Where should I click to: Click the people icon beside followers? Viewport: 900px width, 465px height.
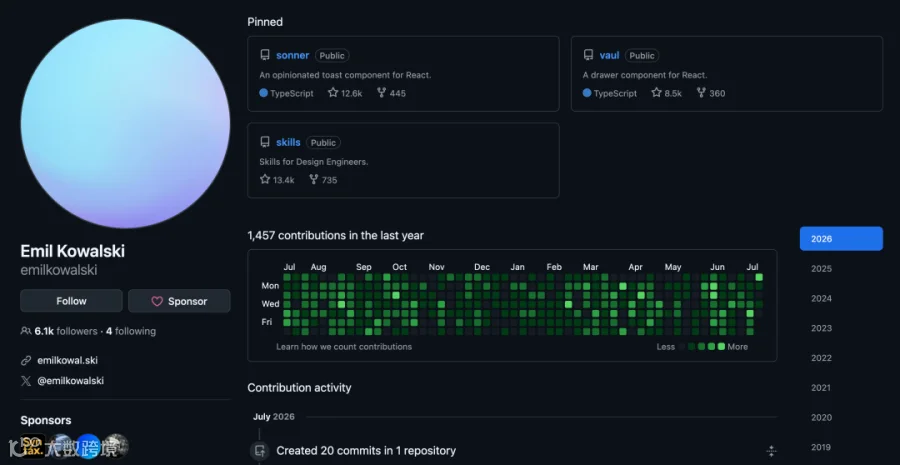26,331
